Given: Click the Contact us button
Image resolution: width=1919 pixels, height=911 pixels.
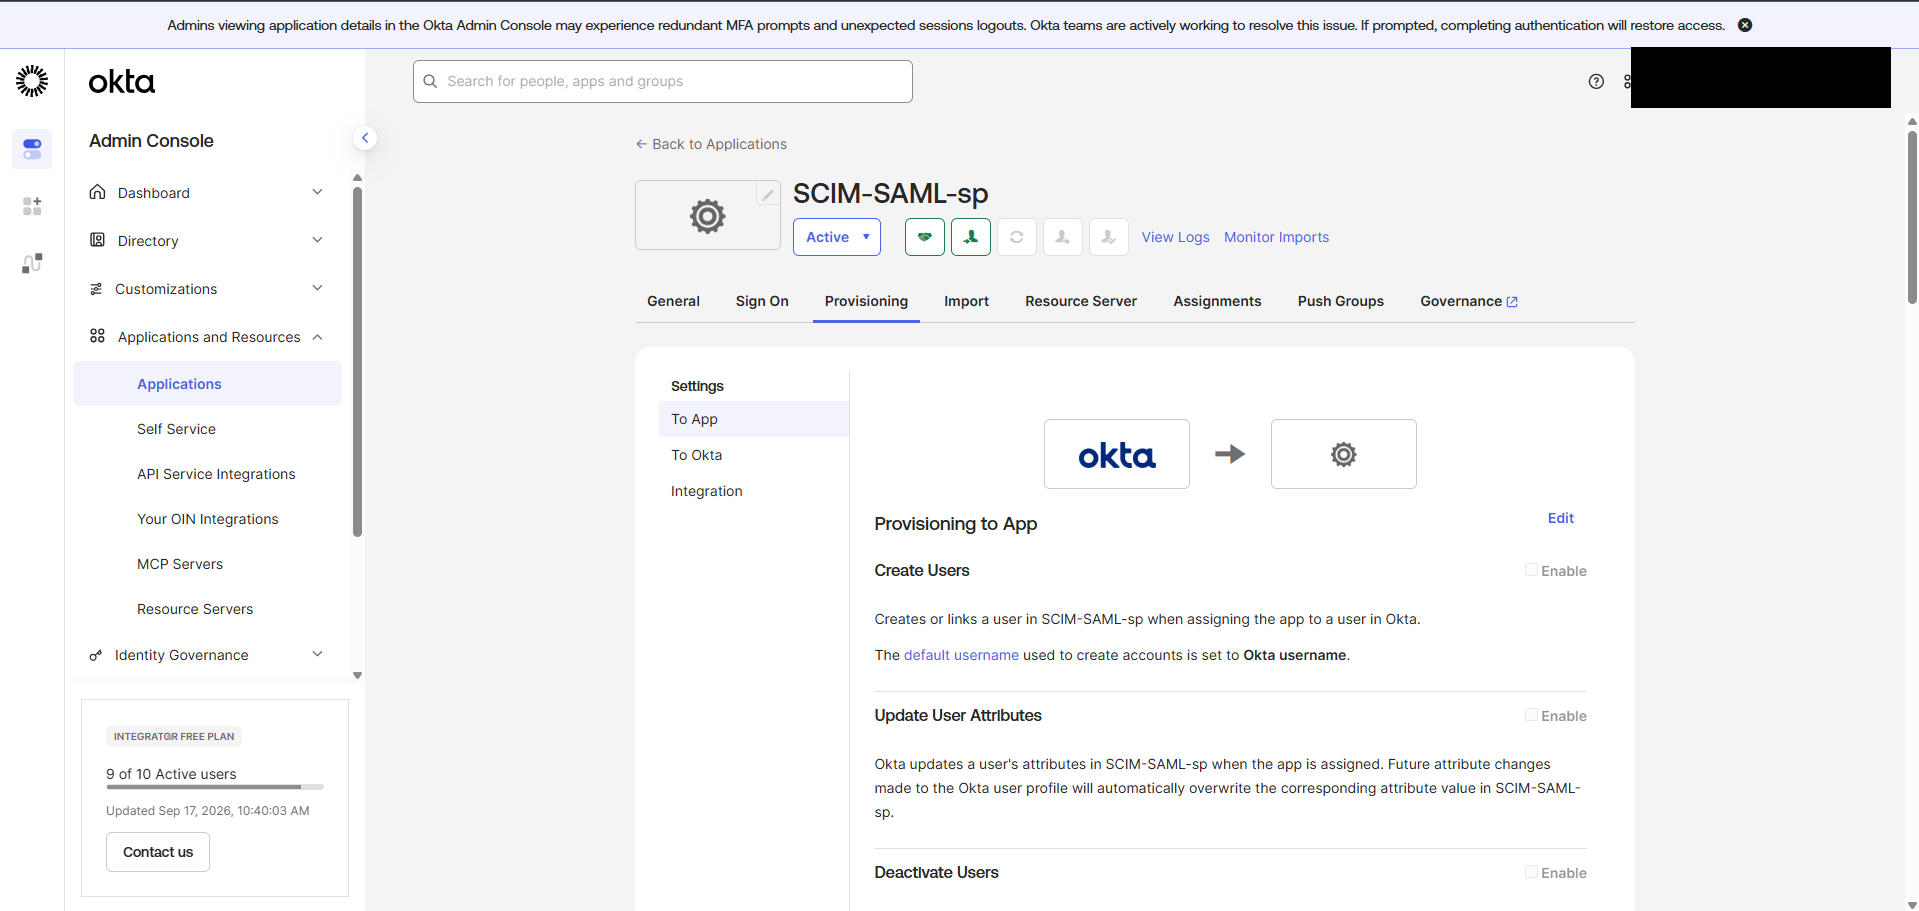Looking at the screenshot, I should click(x=158, y=852).
